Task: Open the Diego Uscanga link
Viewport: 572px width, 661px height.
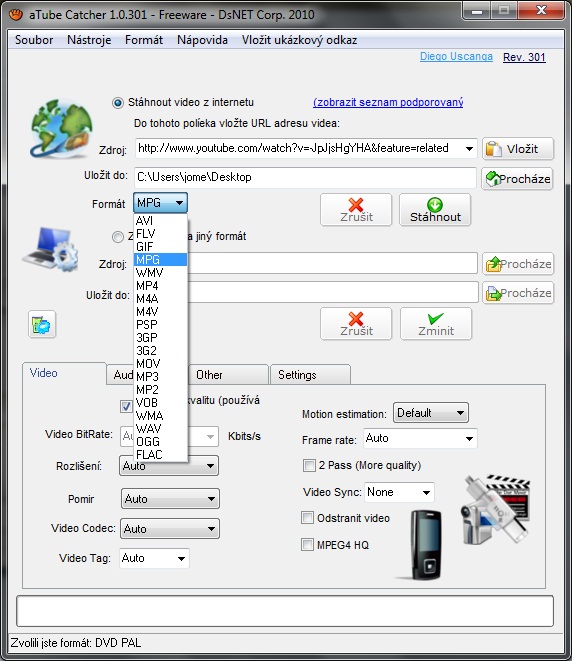Action: tap(456, 56)
